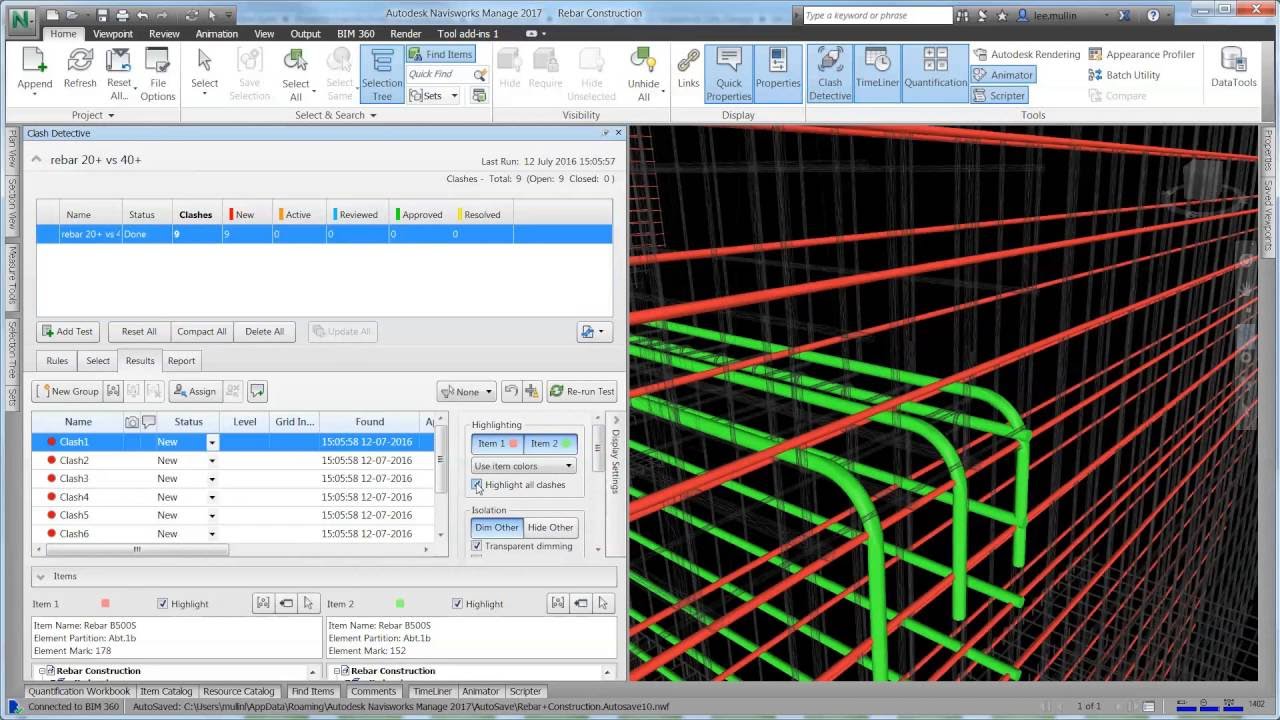Toggle the Animator tool in ribbon
The height and width of the screenshot is (720, 1280).
point(1003,75)
